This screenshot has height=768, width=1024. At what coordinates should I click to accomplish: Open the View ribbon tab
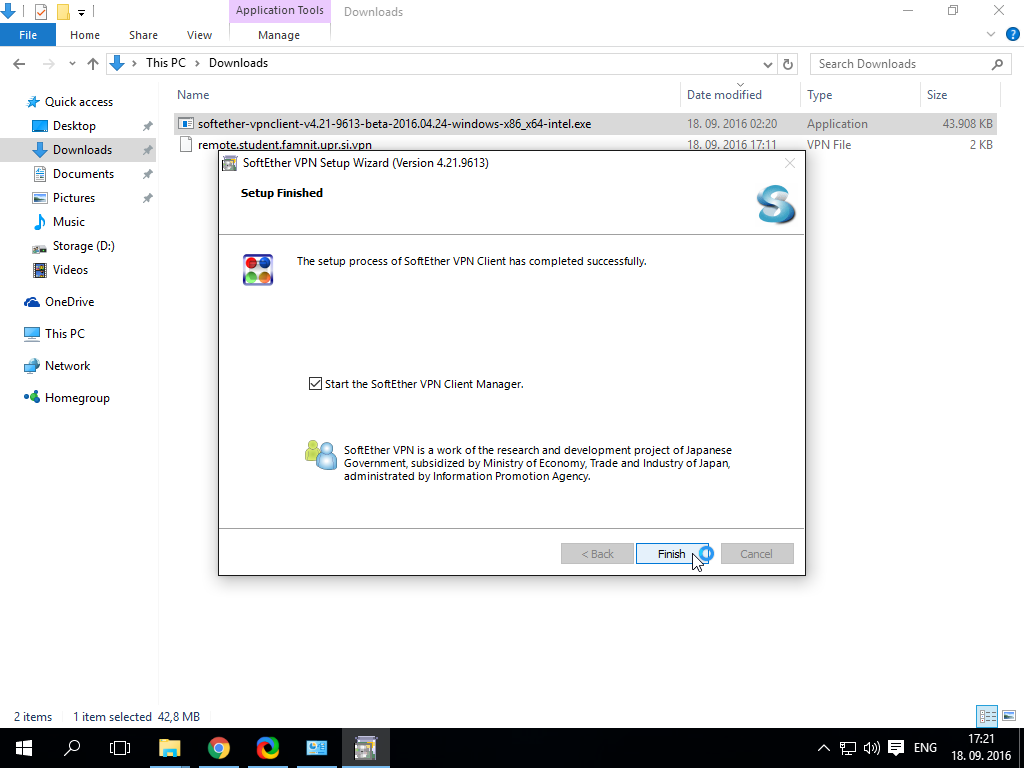[199, 35]
